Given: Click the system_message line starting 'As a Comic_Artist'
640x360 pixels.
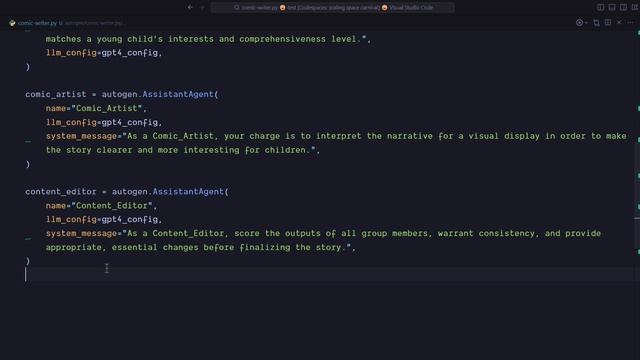Looking at the screenshot, I should point(336,136).
